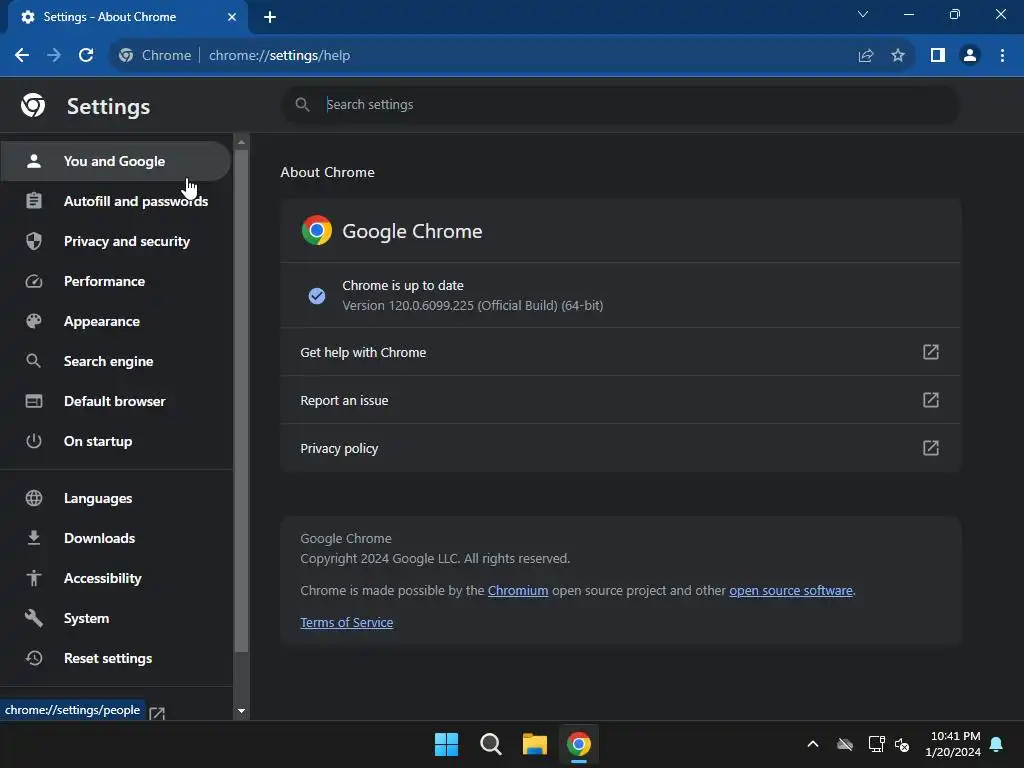The image size is (1024, 768).
Task: Click the Languages globe icon
Action: click(x=34, y=498)
